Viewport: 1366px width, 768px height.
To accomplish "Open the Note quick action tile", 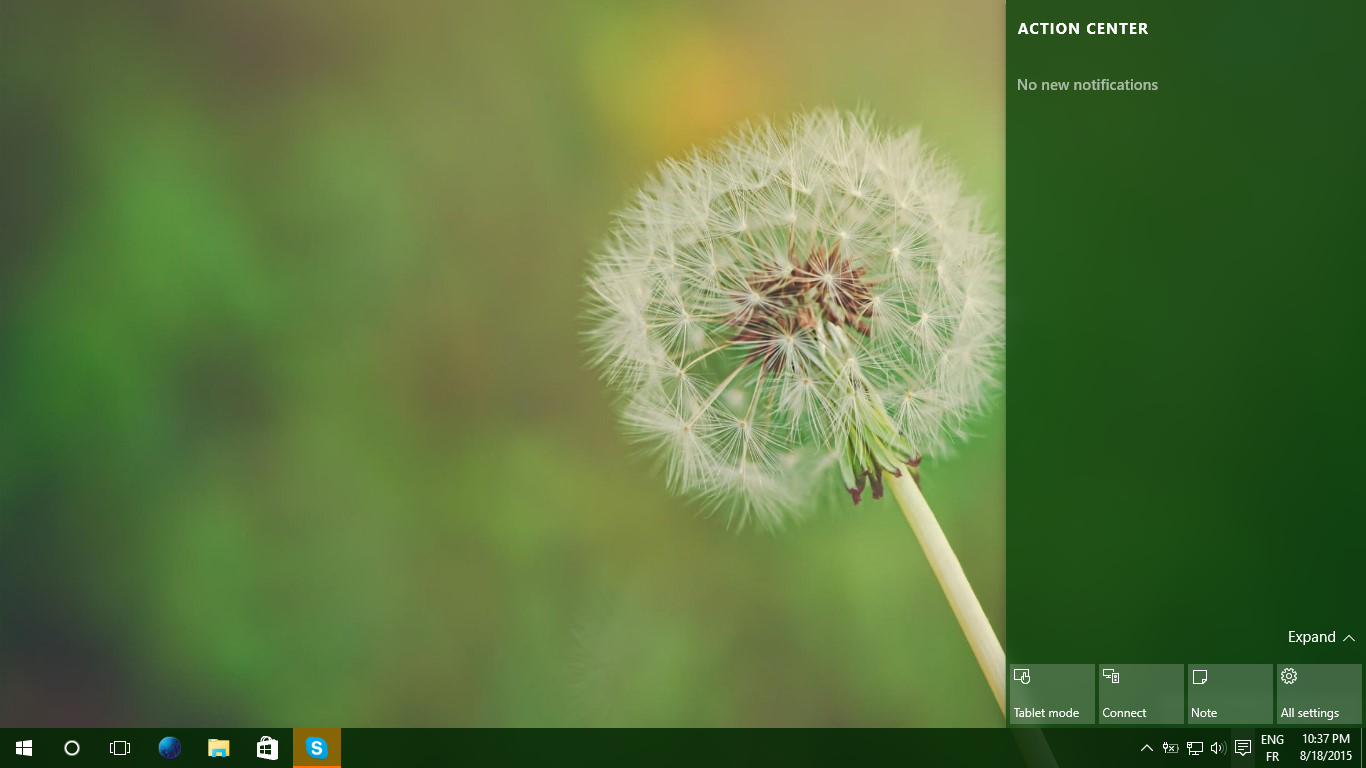I will (x=1230, y=694).
